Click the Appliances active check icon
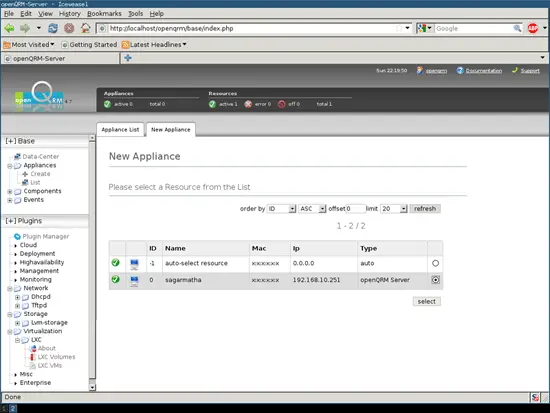The image size is (550, 413). [x=107, y=104]
